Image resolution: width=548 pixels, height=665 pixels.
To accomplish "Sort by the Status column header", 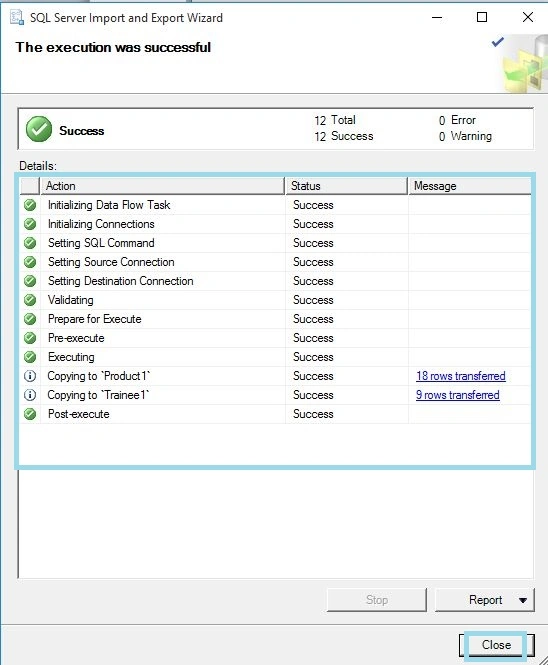I will pyautogui.click(x=347, y=186).
